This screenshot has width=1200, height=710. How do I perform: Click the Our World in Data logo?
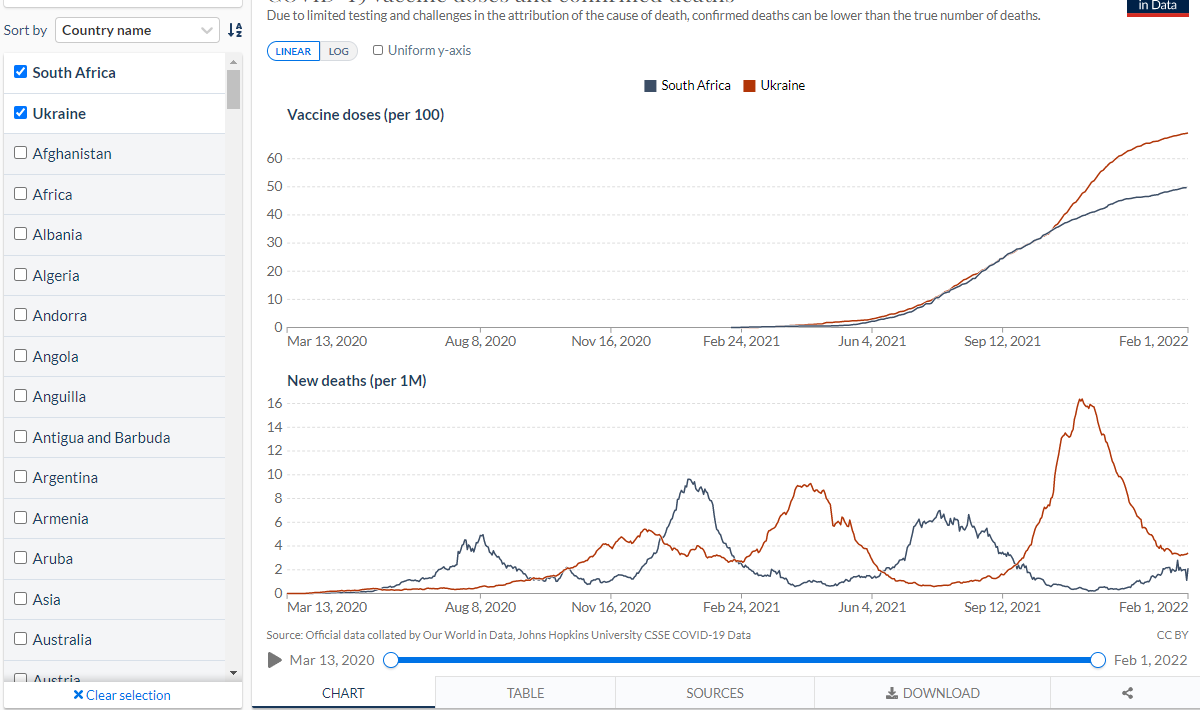click(1157, 7)
